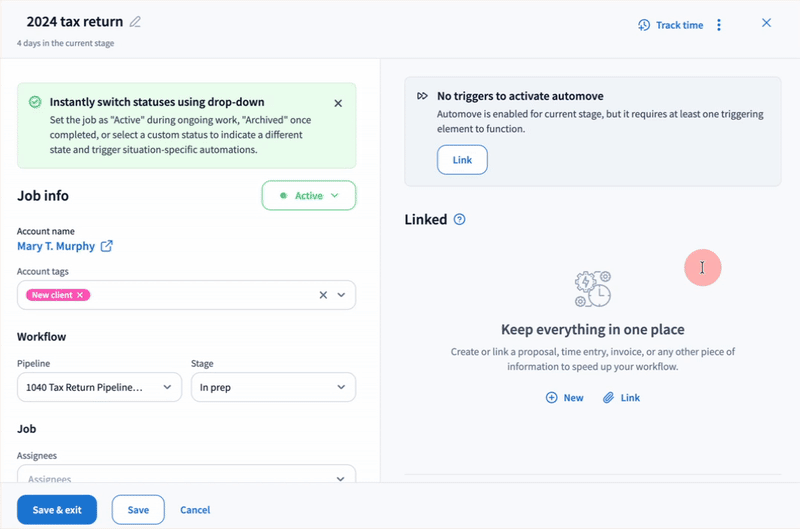800x529 pixels.
Task: Click the paperclip Link option
Action: pyautogui.click(x=621, y=398)
